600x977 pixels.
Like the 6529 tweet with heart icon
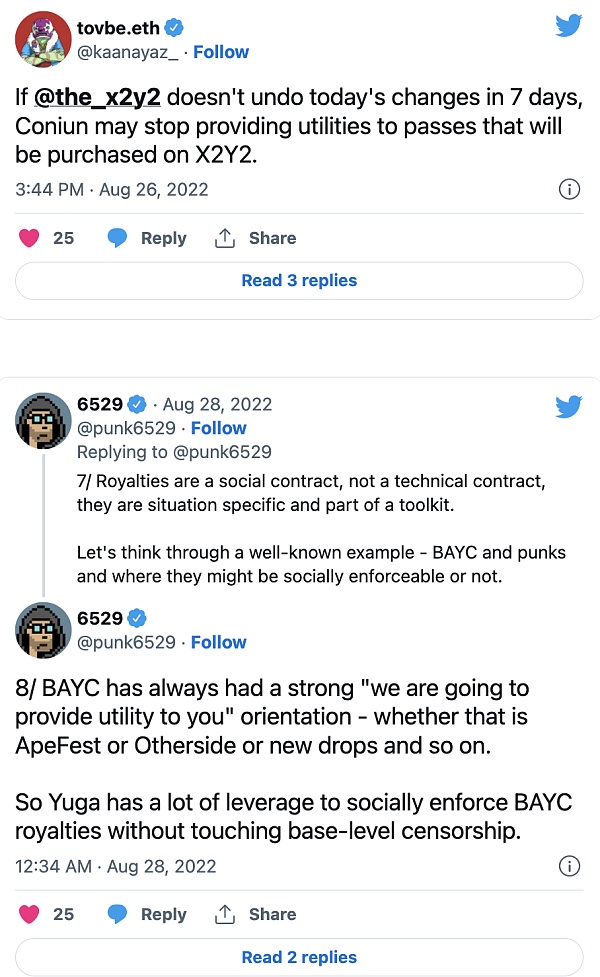(30, 914)
